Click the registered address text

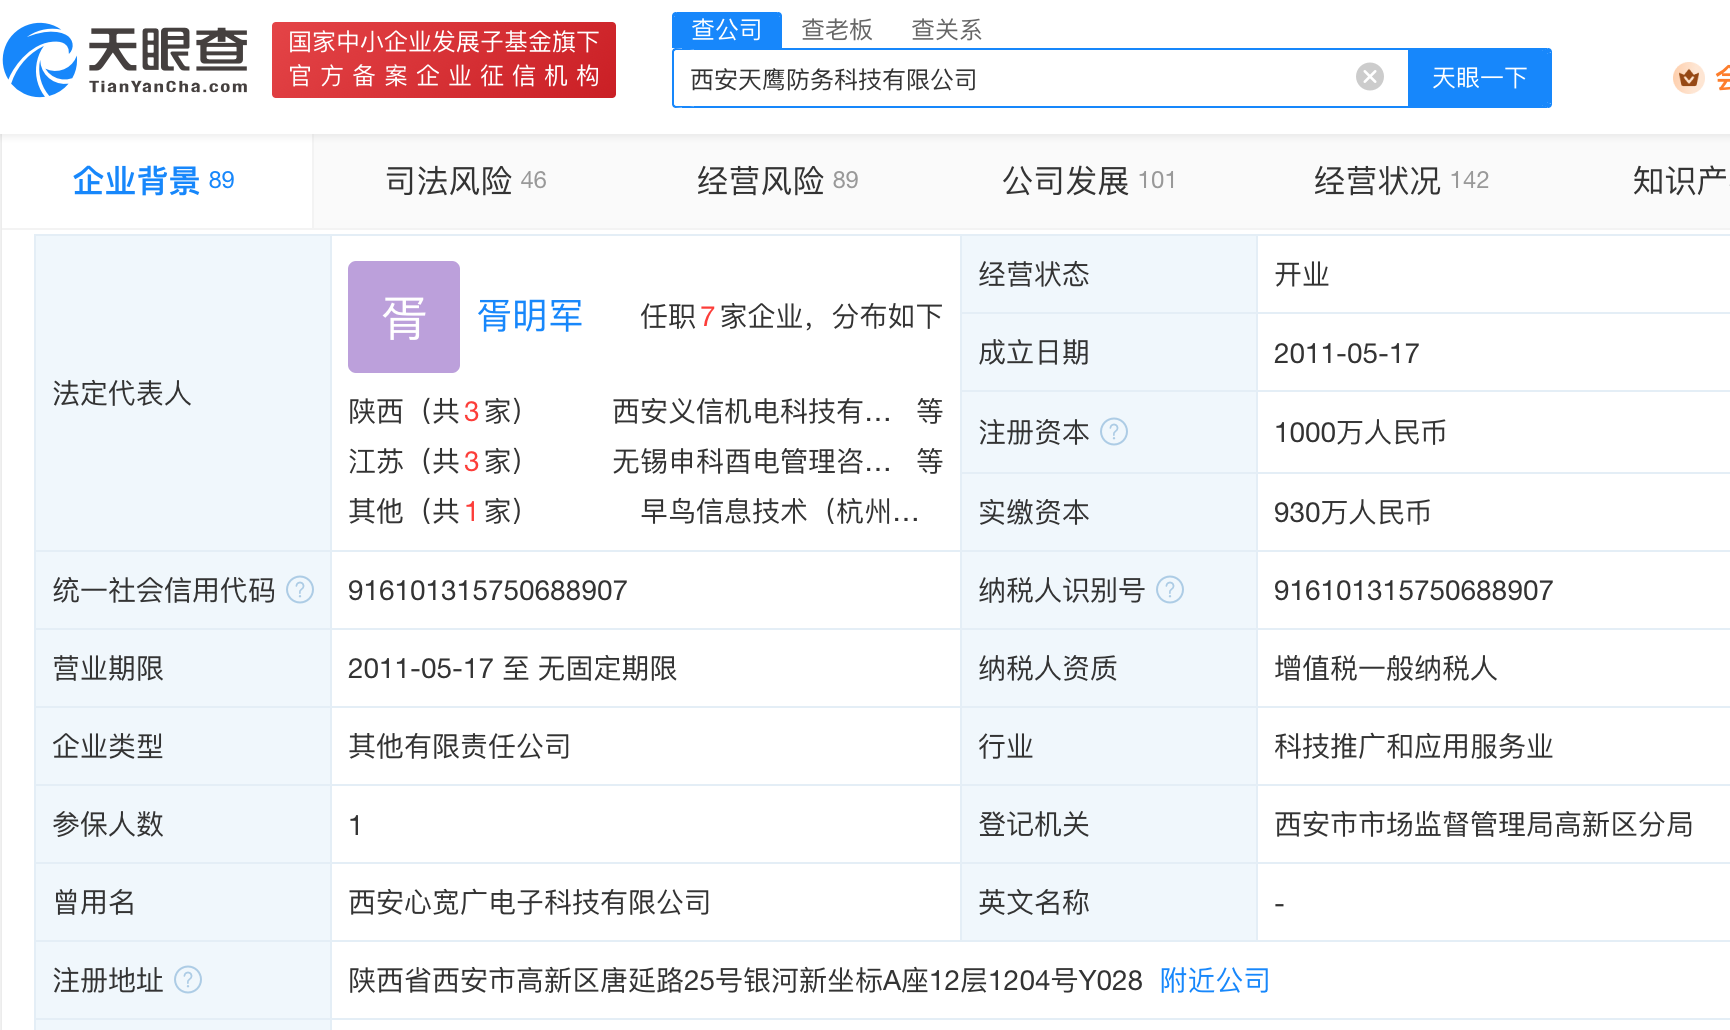coord(745,981)
